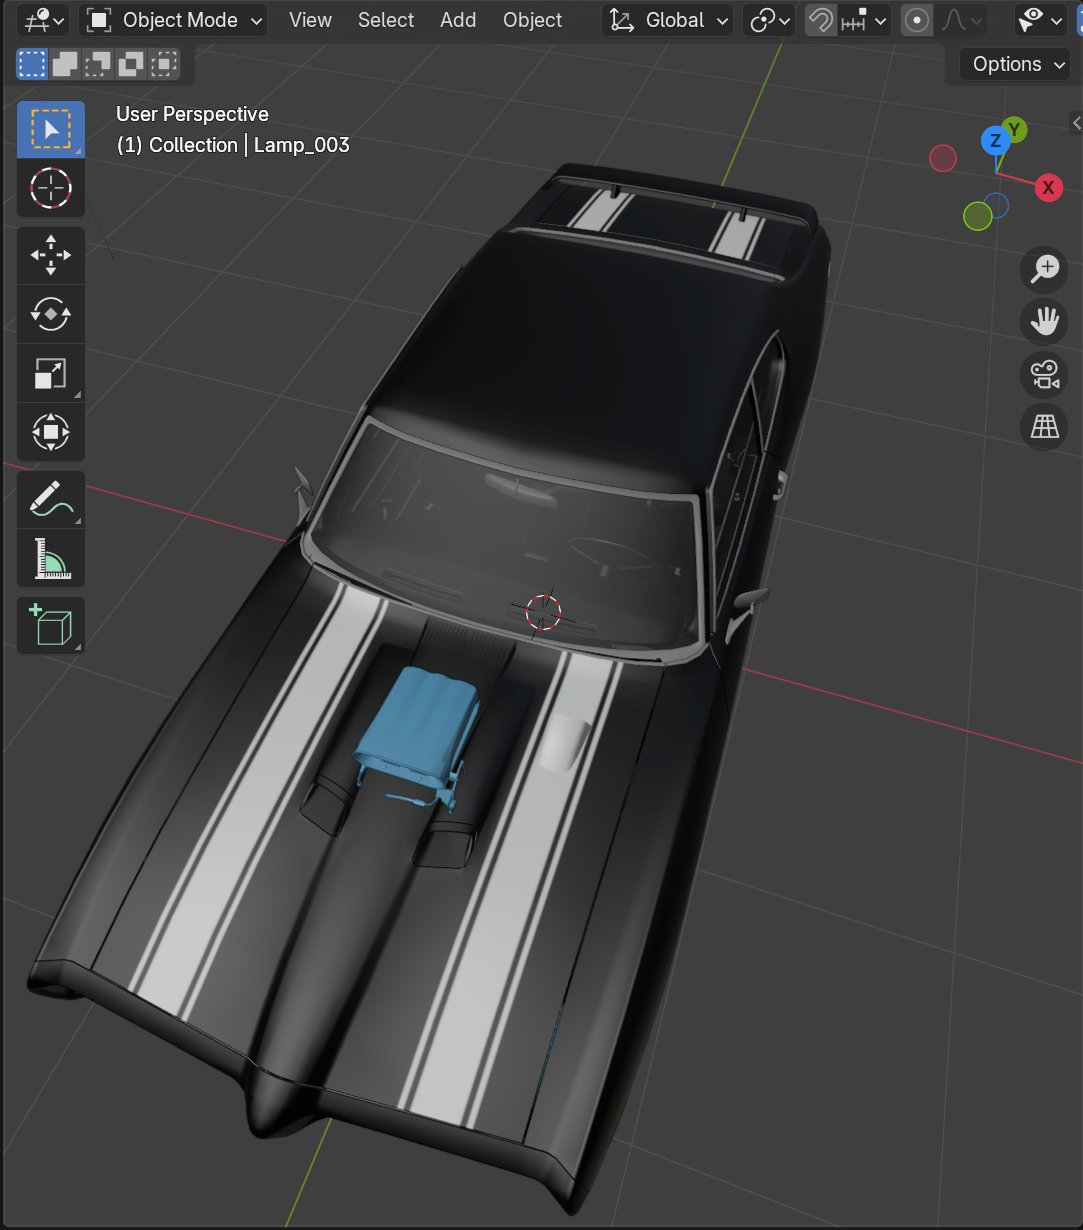This screenshot has height=1230, width=1083.
Task: Open the Global transform orientation dropdown
Action: (666, 20)
